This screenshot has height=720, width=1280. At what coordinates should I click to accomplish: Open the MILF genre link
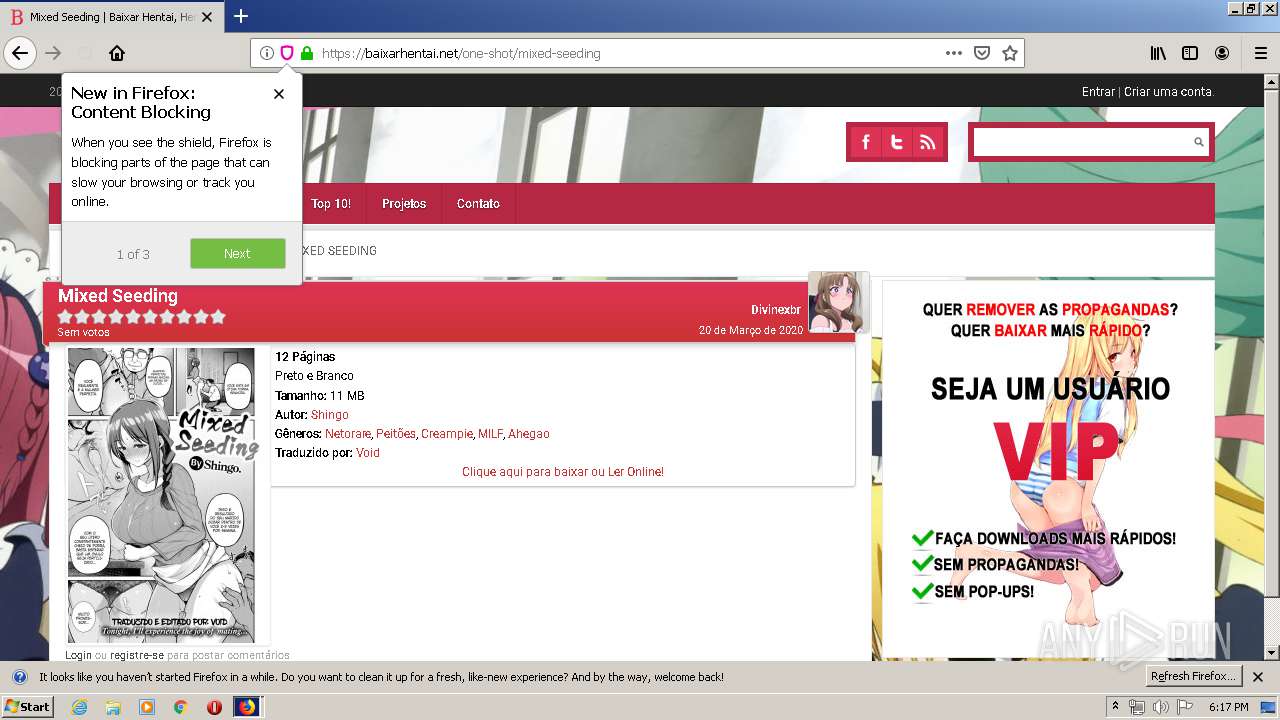click(x=490, y=433)
